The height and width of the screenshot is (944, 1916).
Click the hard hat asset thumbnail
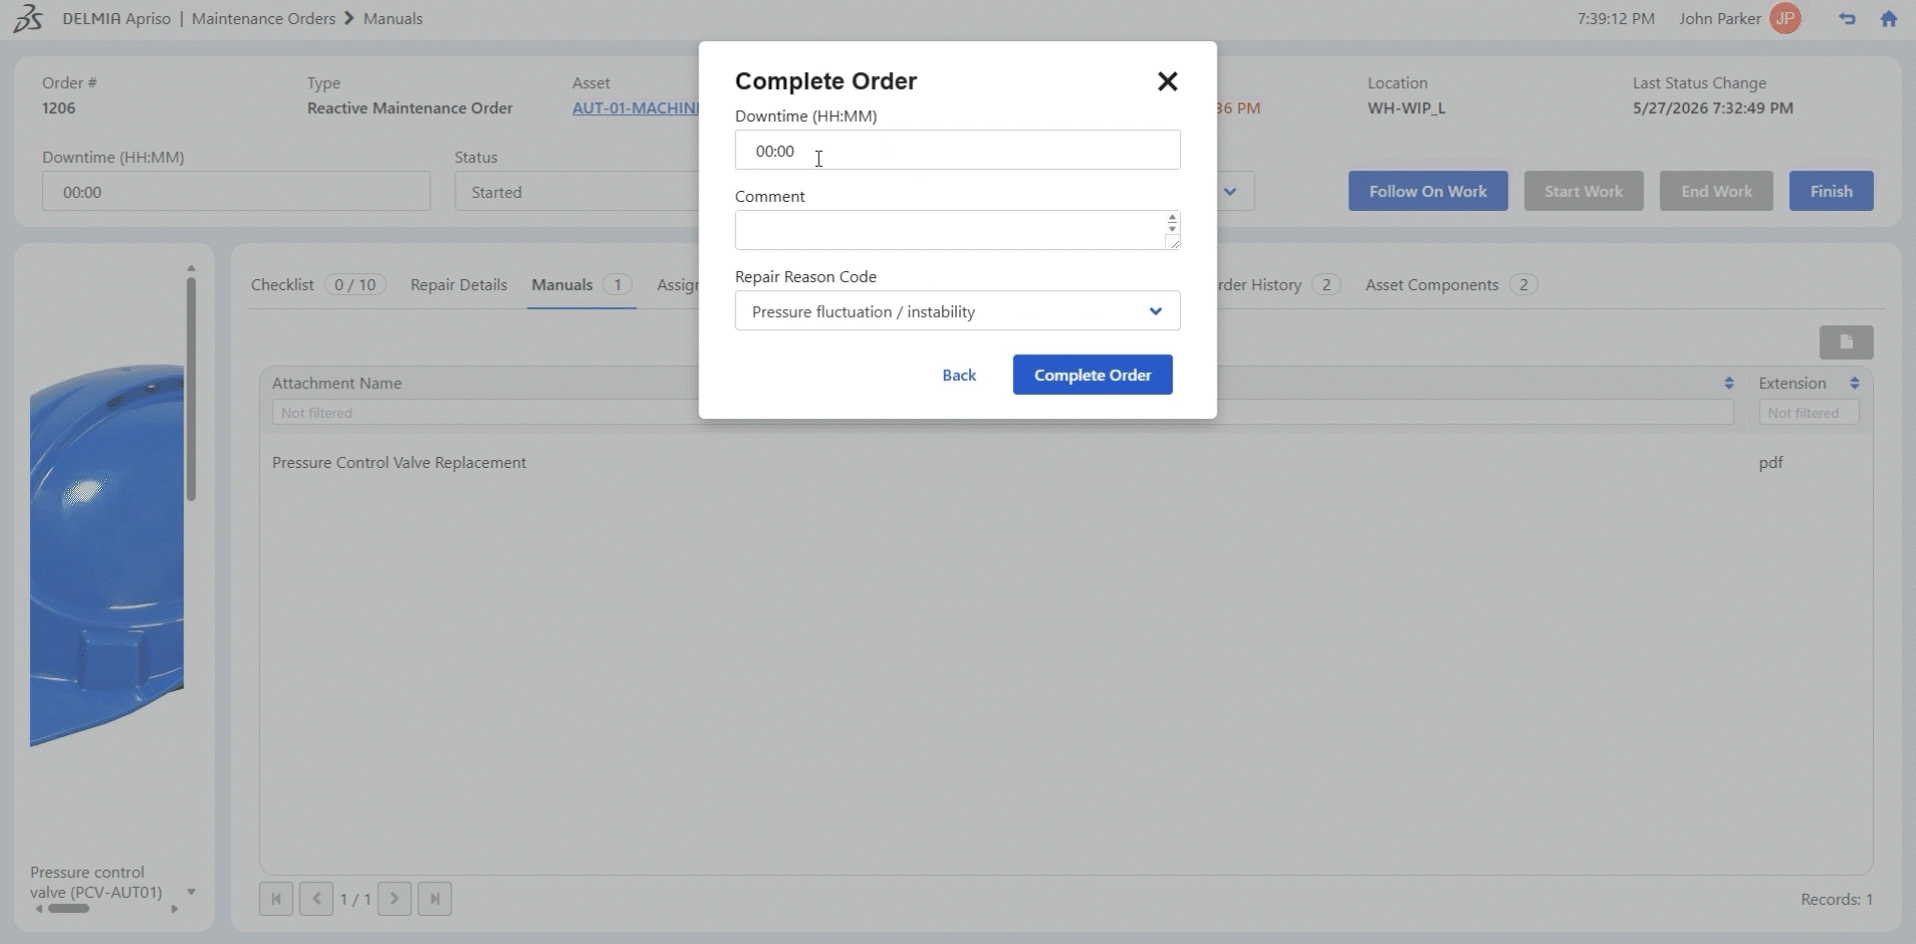[106, 555]
